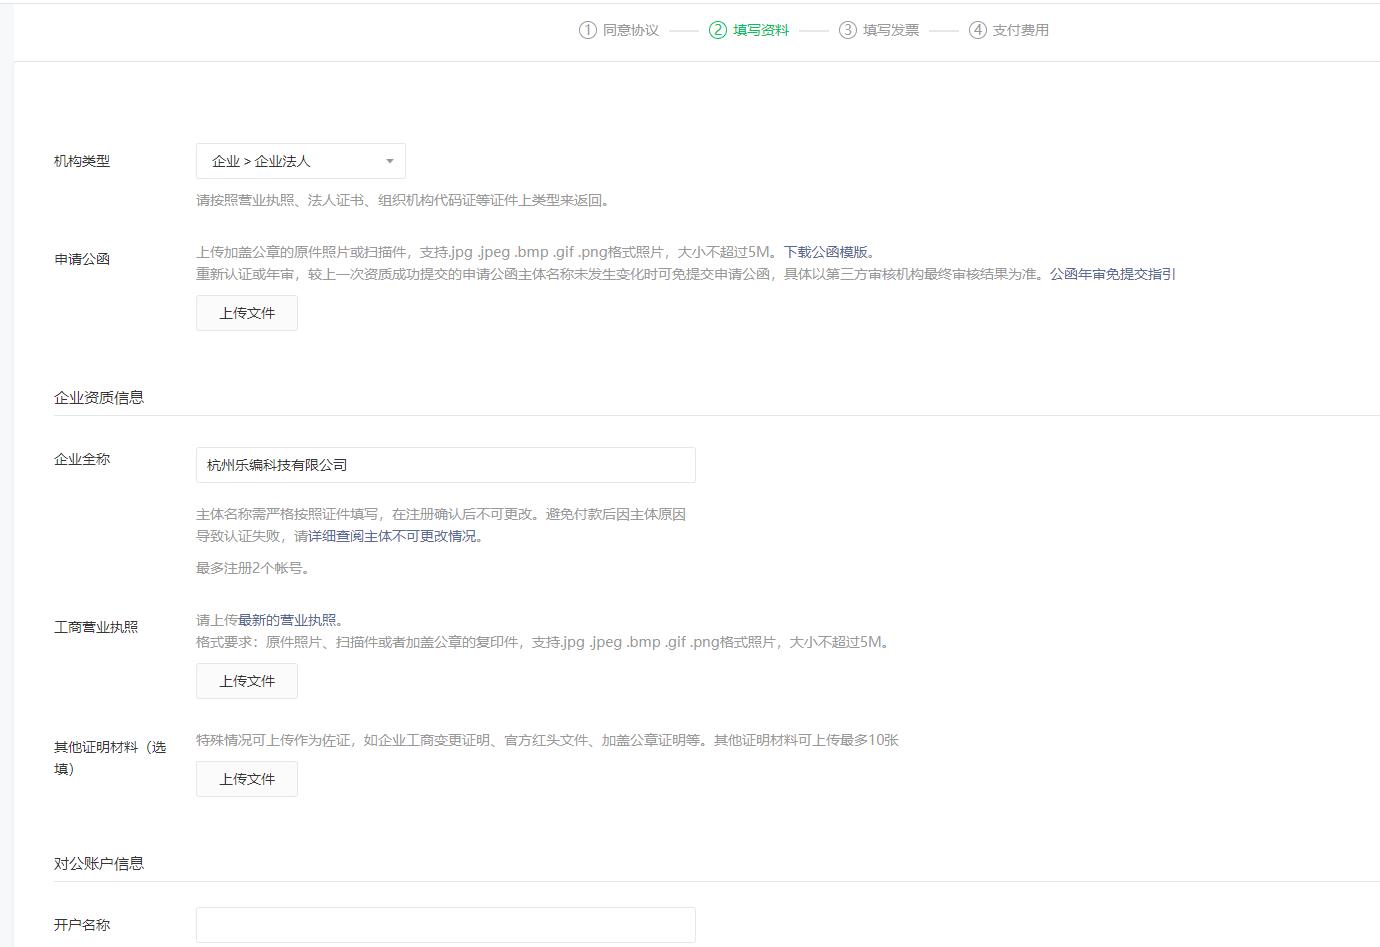The width and height of the screenshot is (1380, 947).
Task: Click the ① step circle icon
Action: pos(589,30)
